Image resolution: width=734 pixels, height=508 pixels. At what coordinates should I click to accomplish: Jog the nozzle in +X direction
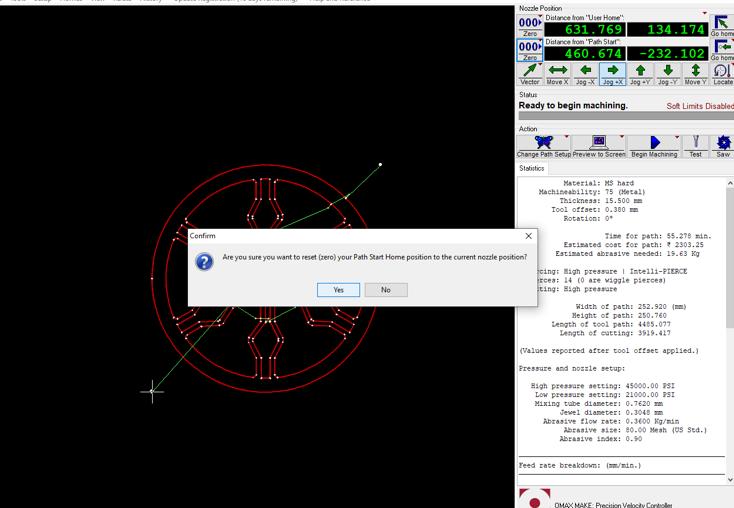coord(613,74)
